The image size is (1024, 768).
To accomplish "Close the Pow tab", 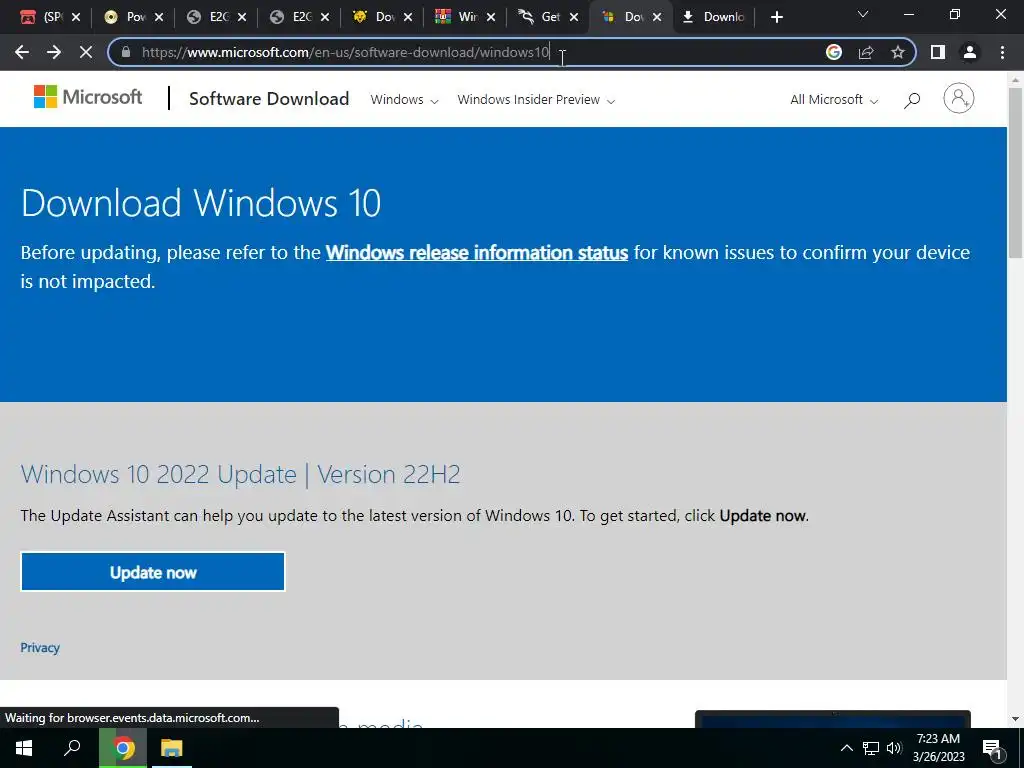I will tap(159, 17).
